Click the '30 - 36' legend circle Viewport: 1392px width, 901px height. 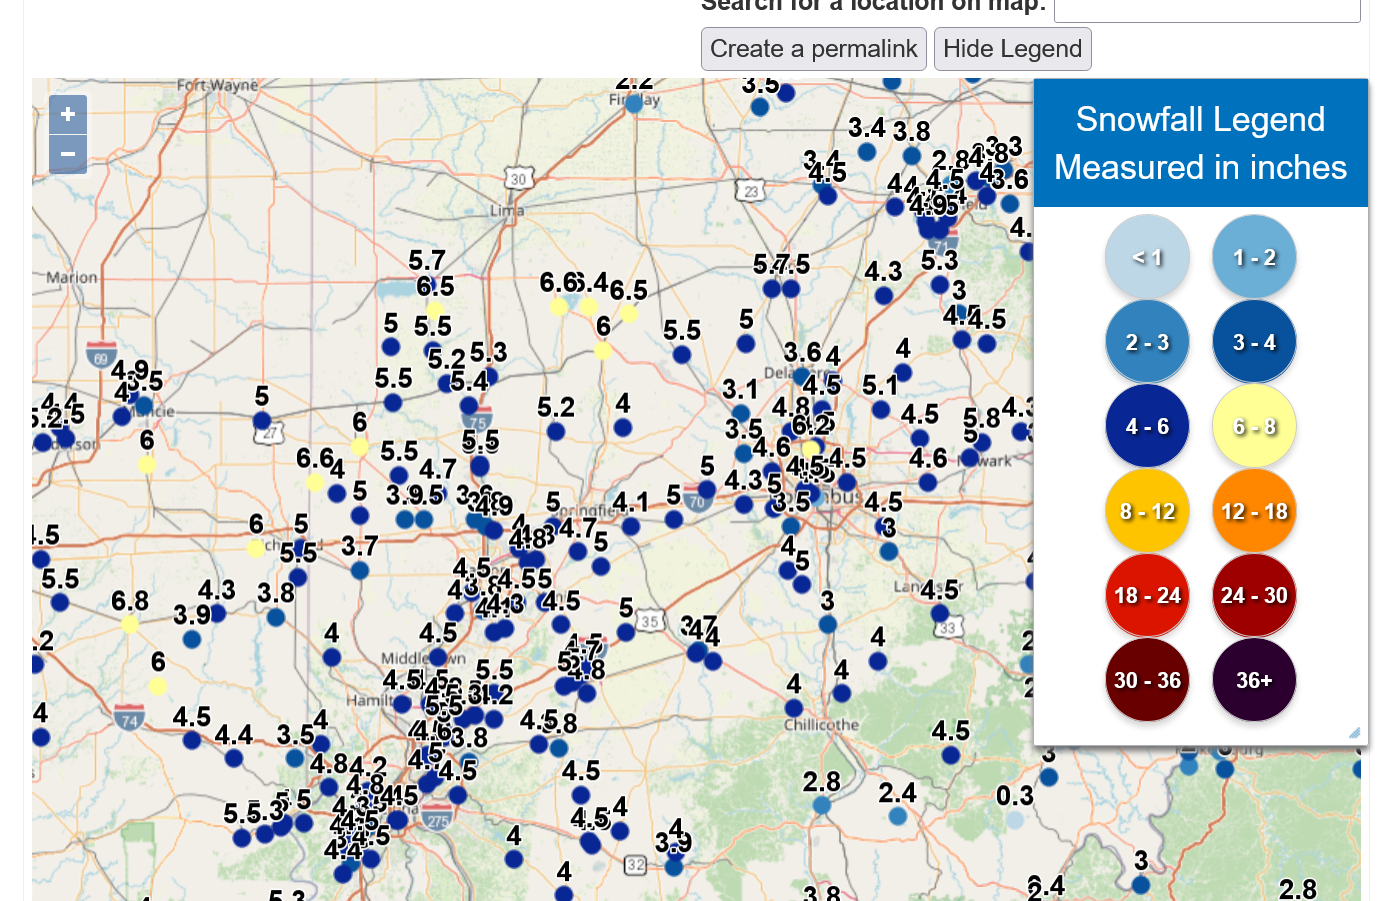point(1147,680)
